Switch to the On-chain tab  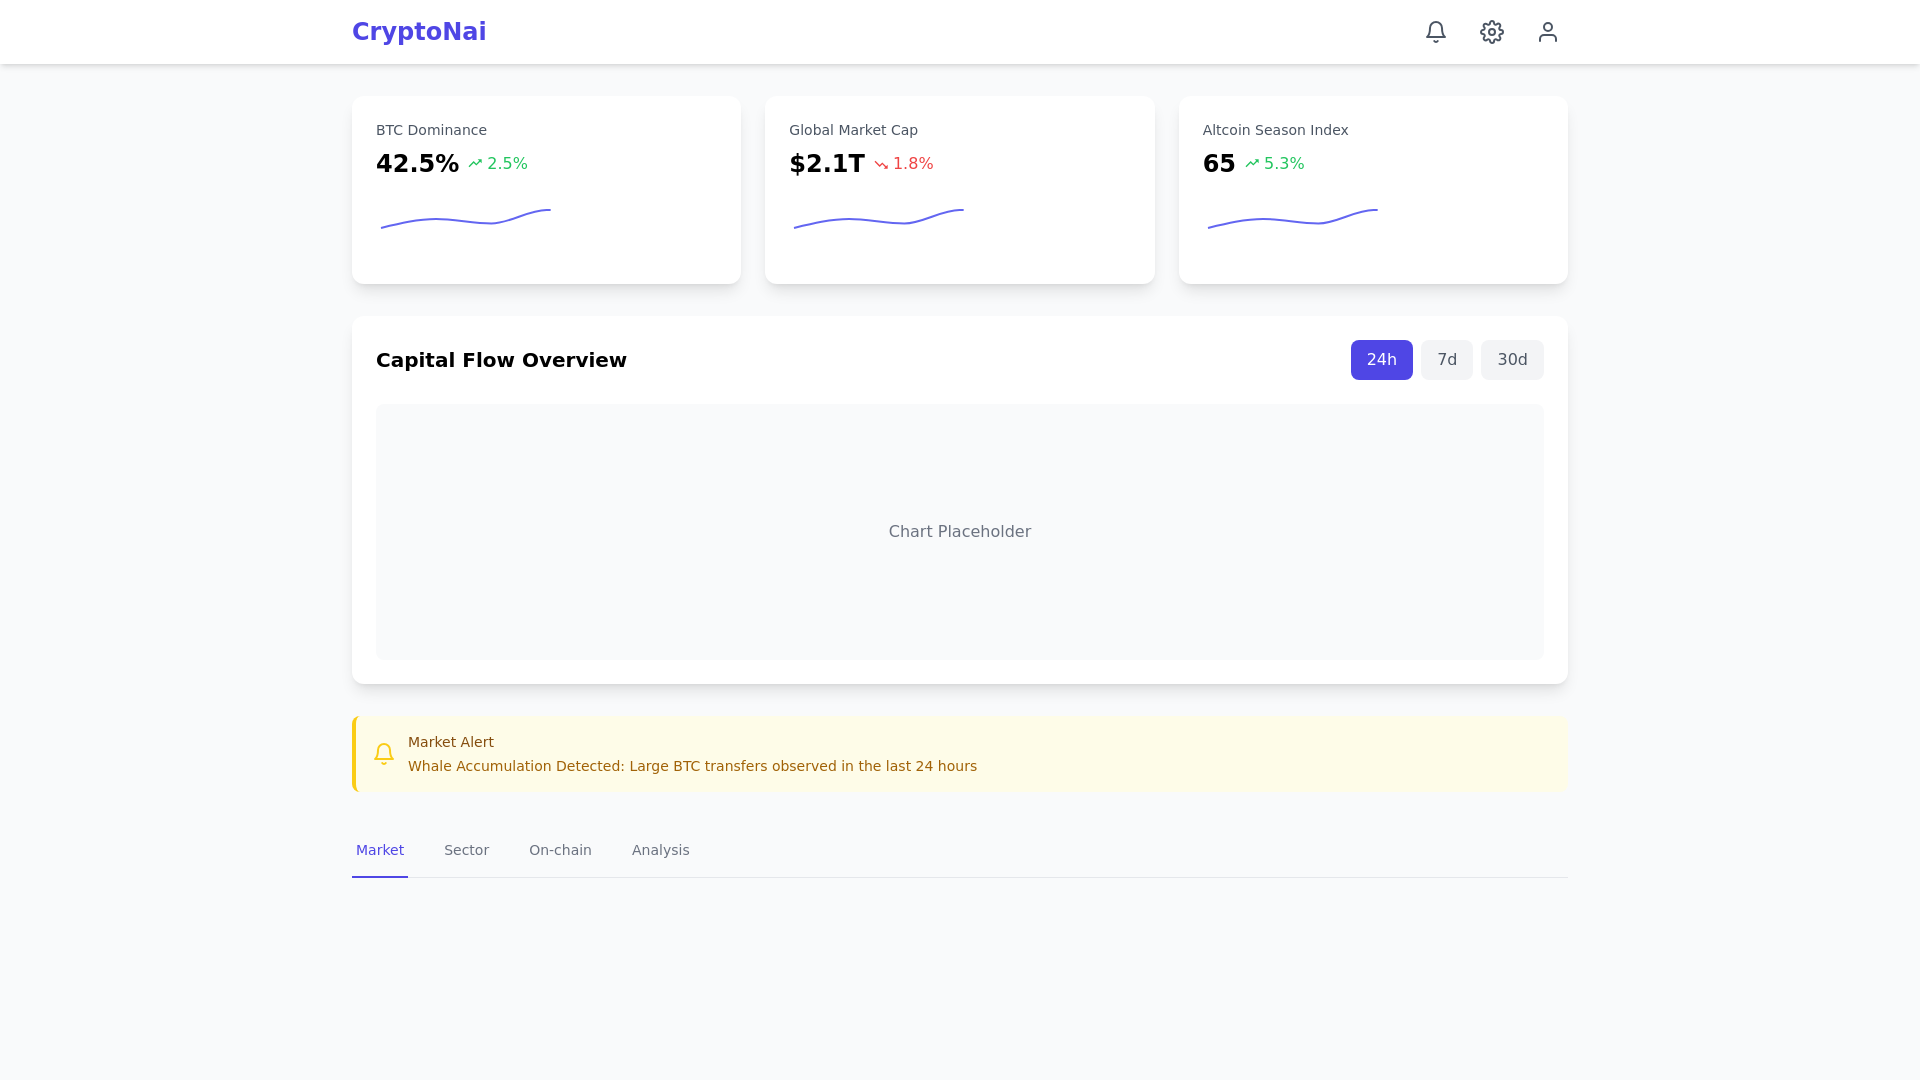[x=560, y=850]
